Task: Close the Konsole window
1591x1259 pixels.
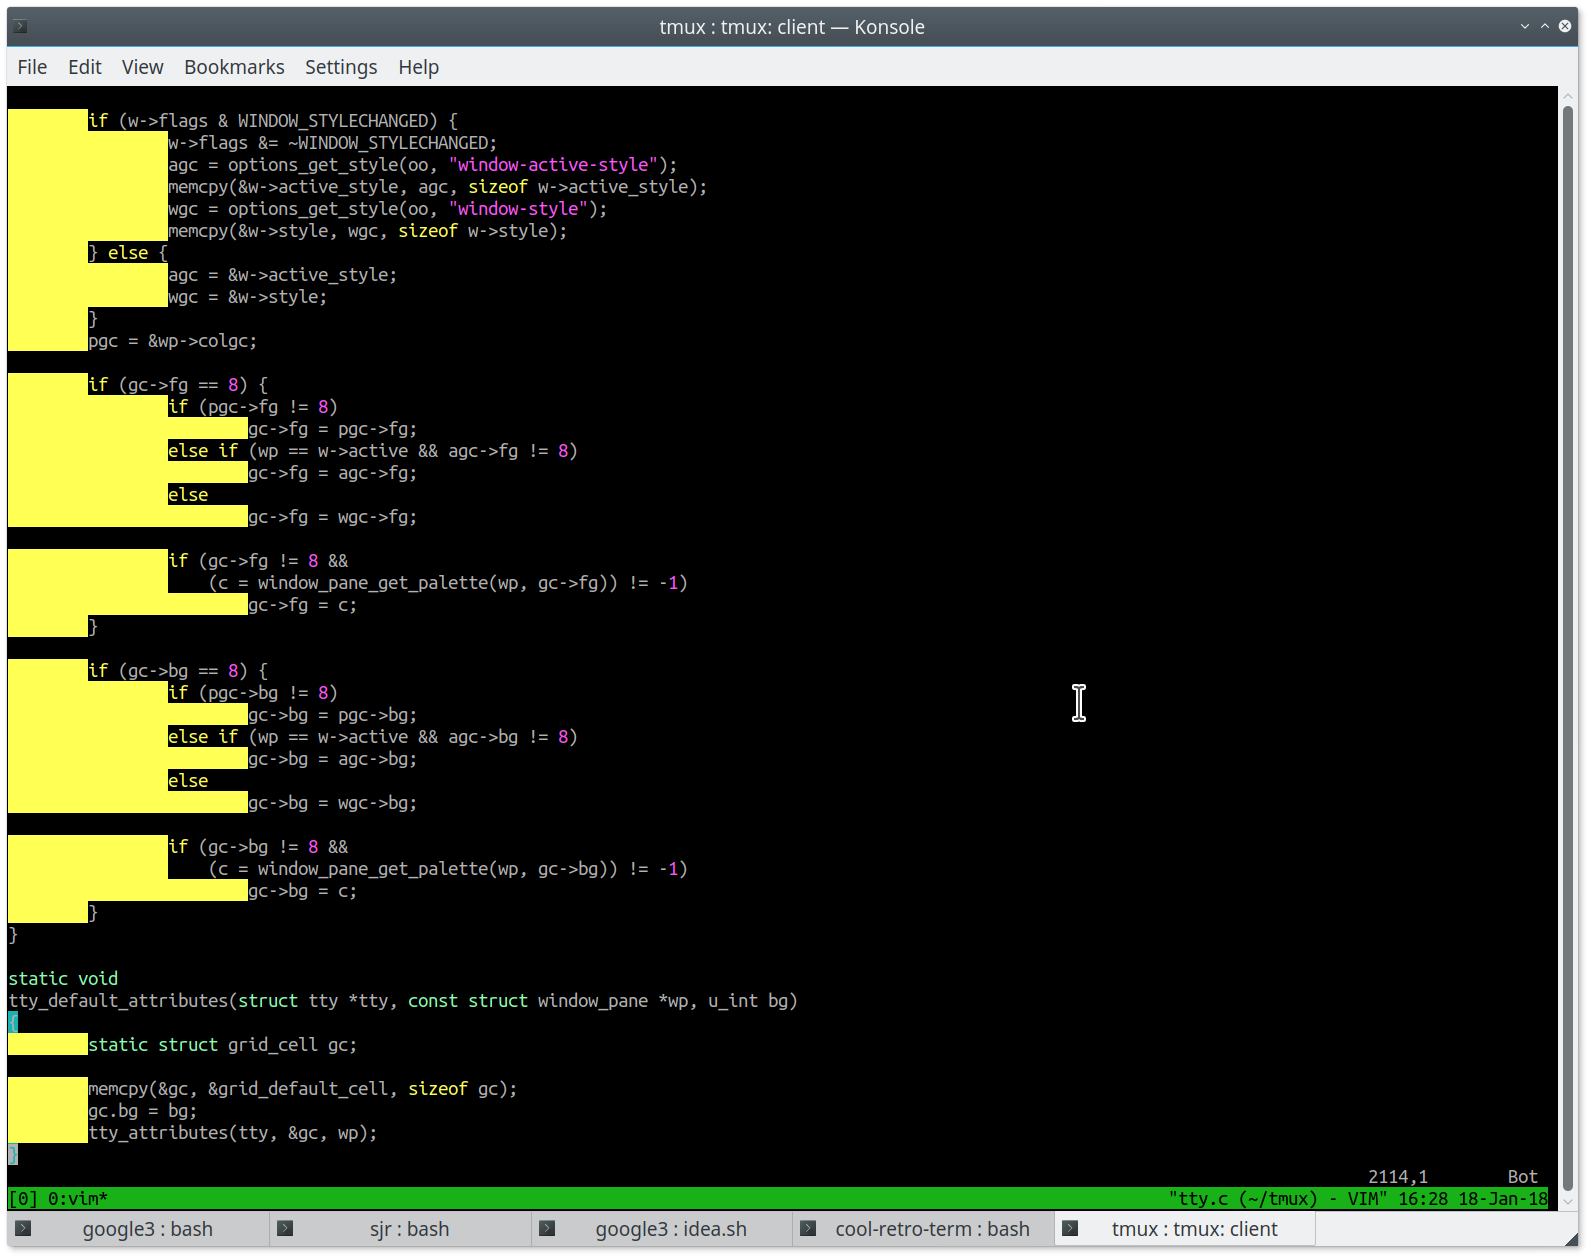Action: 1565,27
